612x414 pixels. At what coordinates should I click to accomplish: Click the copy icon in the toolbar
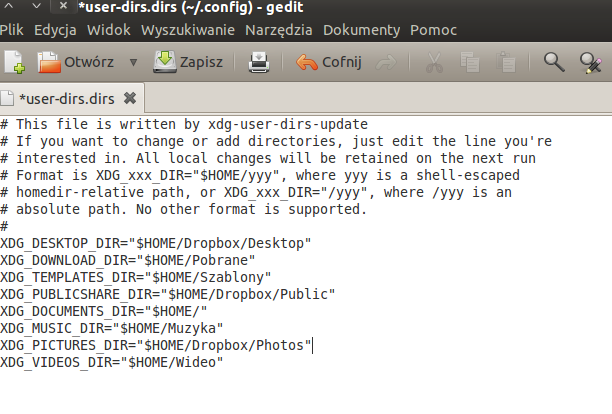[470, 62]
